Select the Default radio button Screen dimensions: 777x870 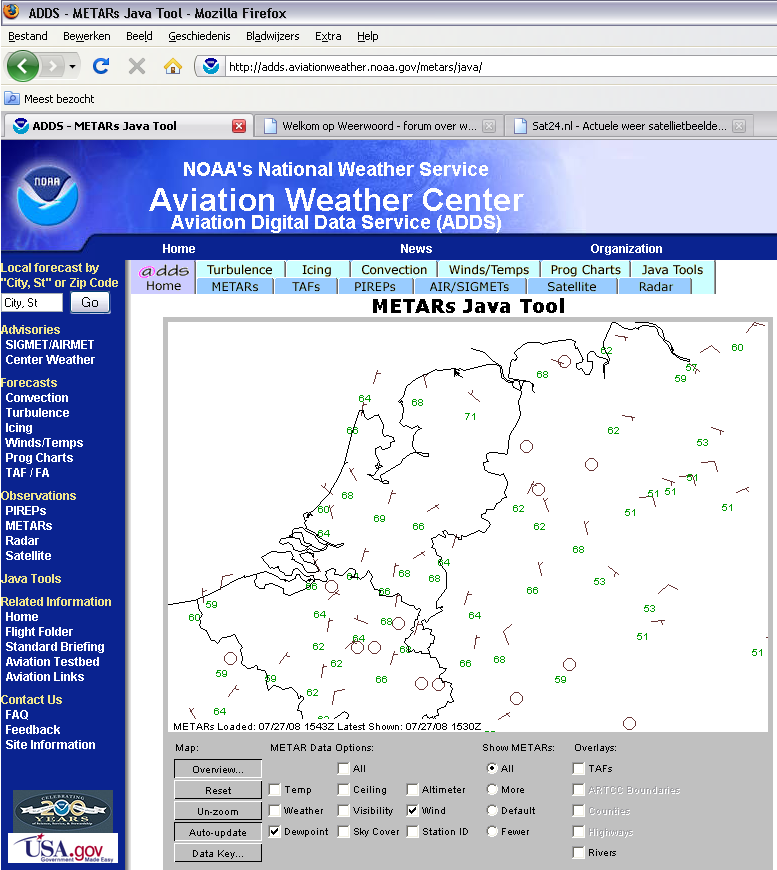click(x=492, y=811)
